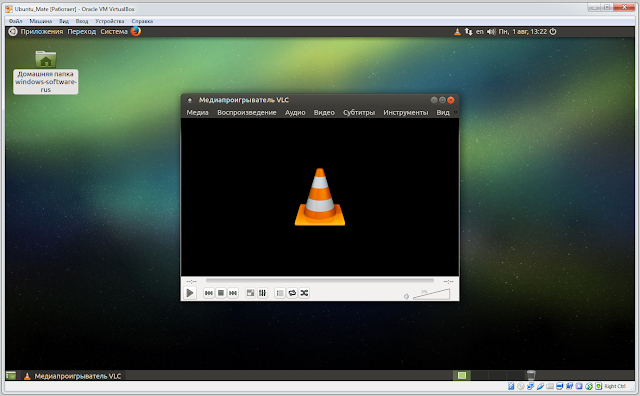Open the Аудио menu in VLC

coord(295,112)
